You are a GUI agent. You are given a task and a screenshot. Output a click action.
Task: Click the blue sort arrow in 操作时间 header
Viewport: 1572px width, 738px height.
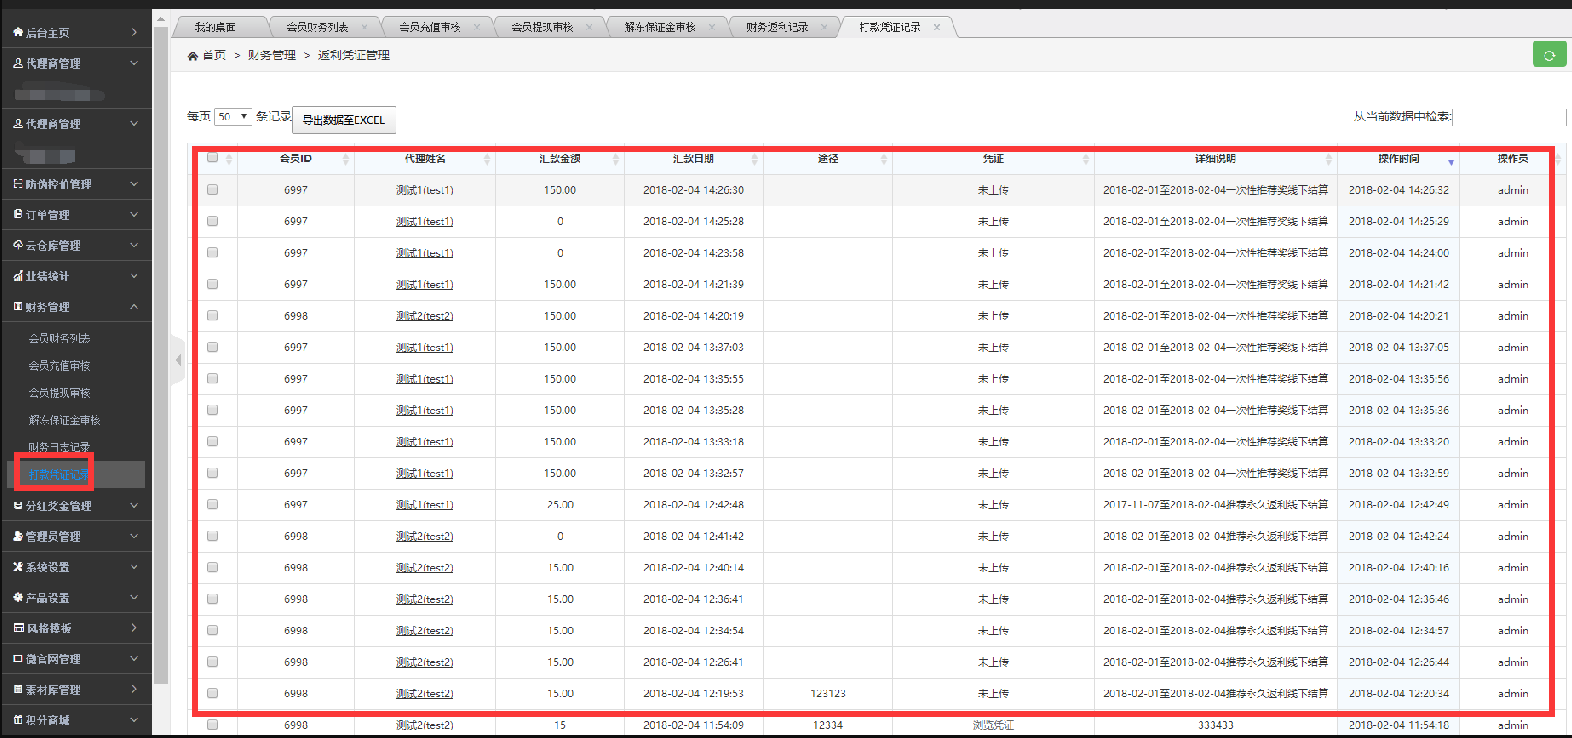click(1451, 162)
